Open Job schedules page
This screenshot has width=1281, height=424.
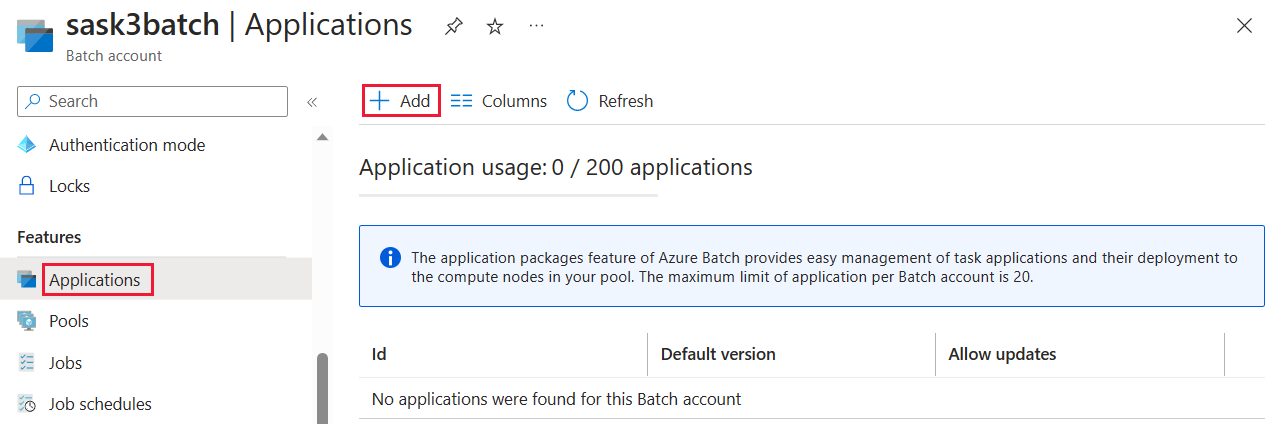point(100,404)
